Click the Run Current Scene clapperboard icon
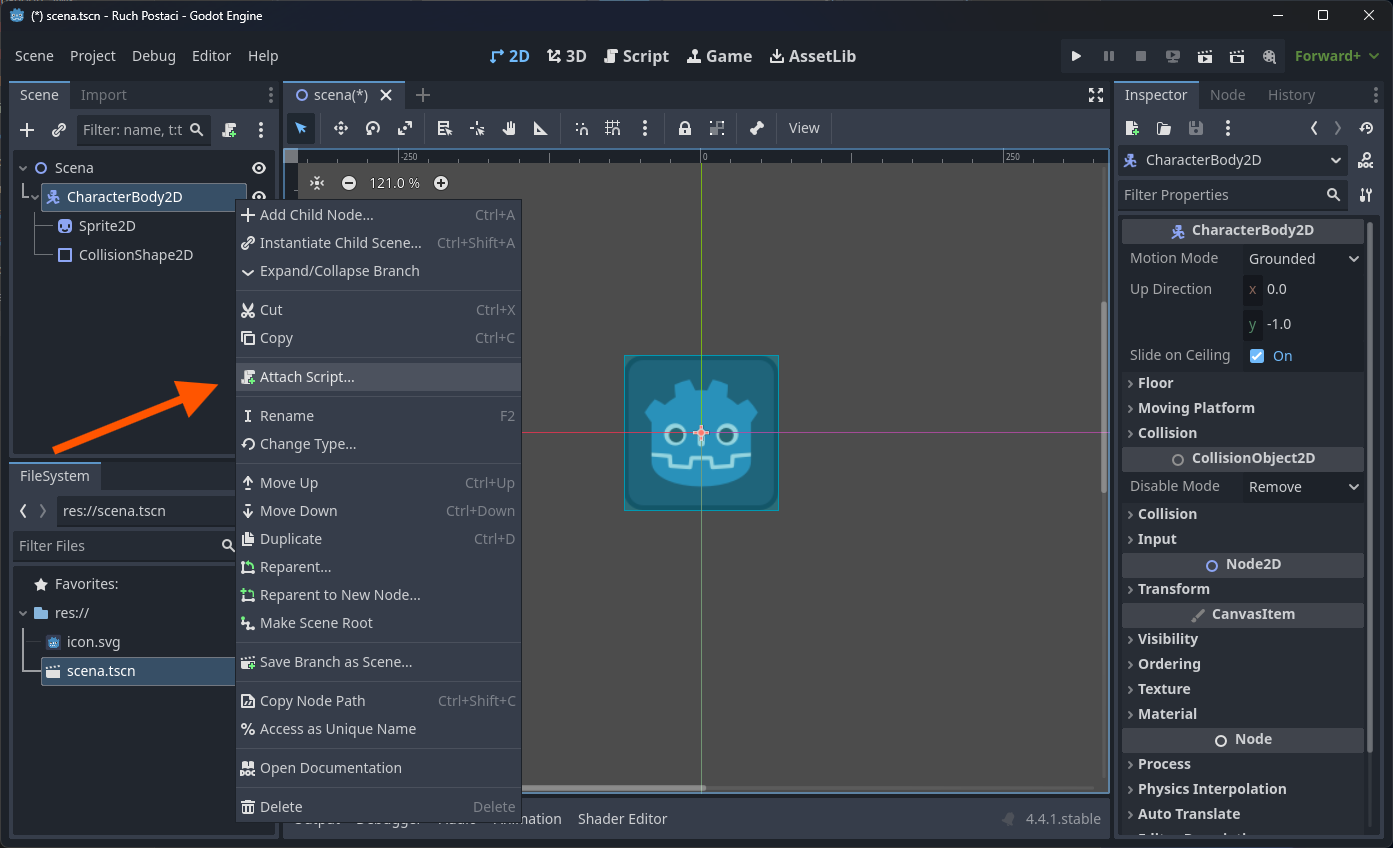The width and height of the screenshot is (1393, 848). pyautogui.click(x=1205, y=56)
